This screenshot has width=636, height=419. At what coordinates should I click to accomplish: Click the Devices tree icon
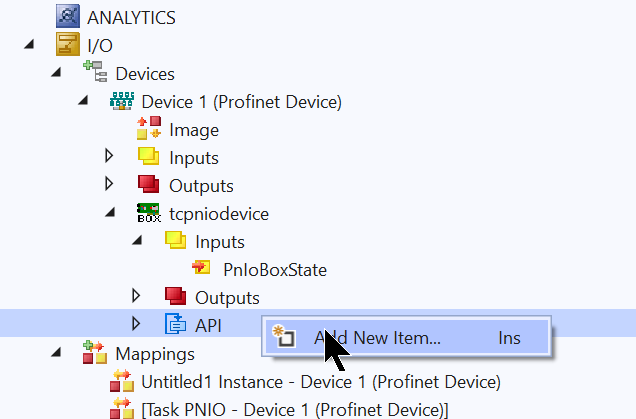coord(95,71)
